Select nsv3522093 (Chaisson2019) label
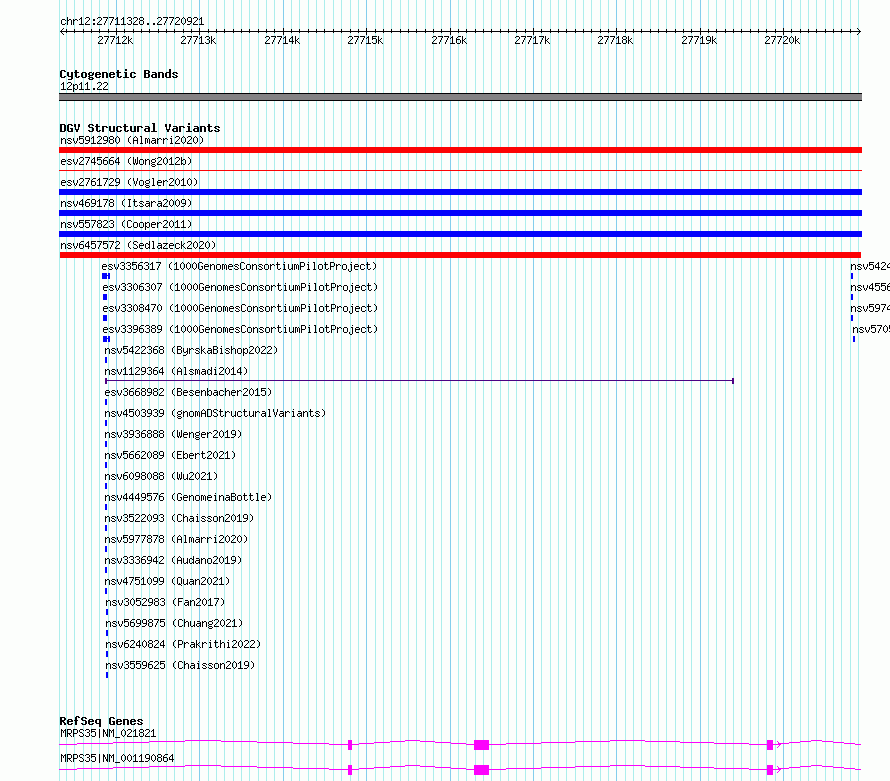 coord(179,518)
